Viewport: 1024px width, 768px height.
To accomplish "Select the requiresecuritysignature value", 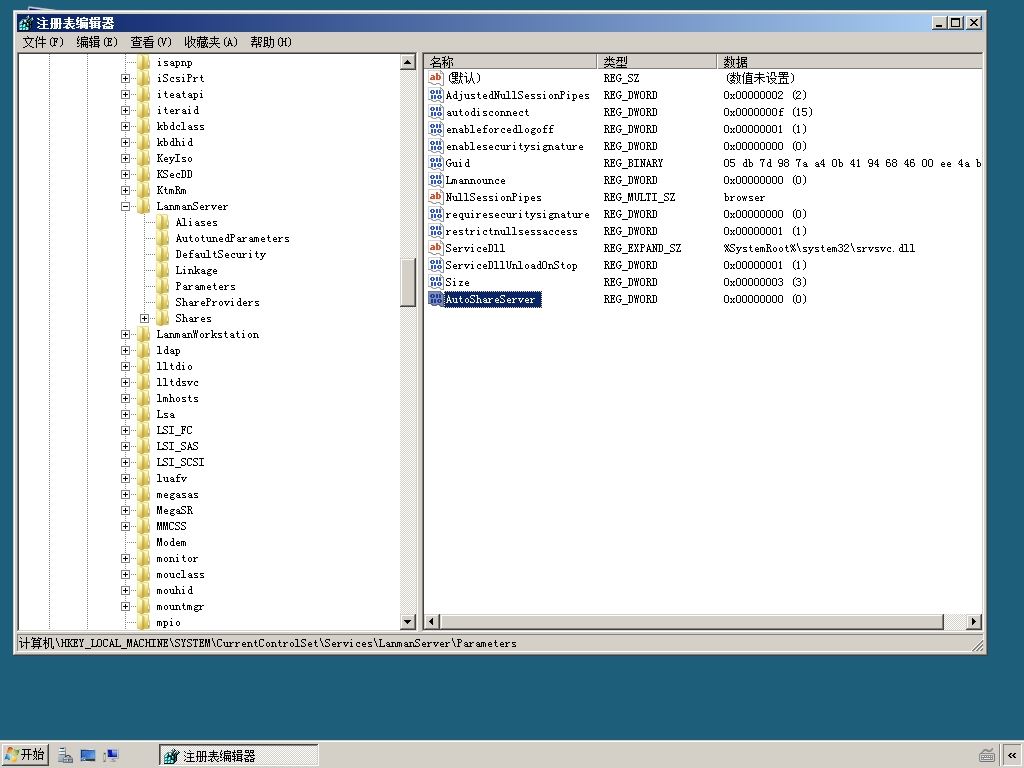I will [x=517, y=214].
